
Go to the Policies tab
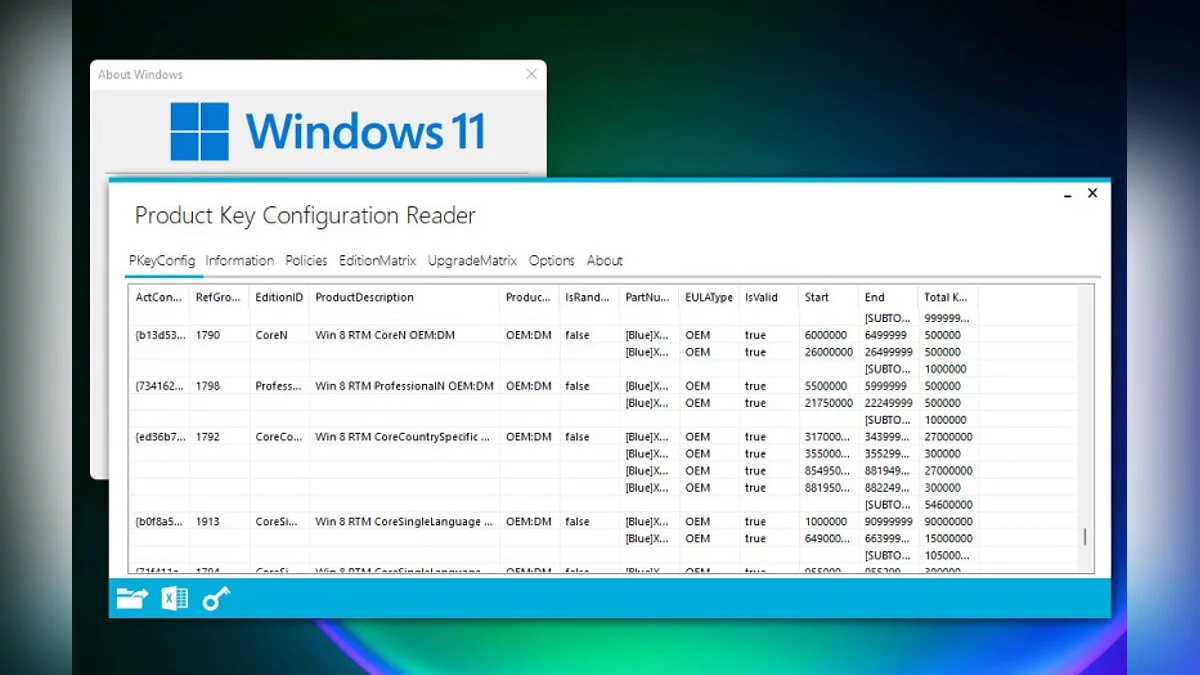click(306, 260)
